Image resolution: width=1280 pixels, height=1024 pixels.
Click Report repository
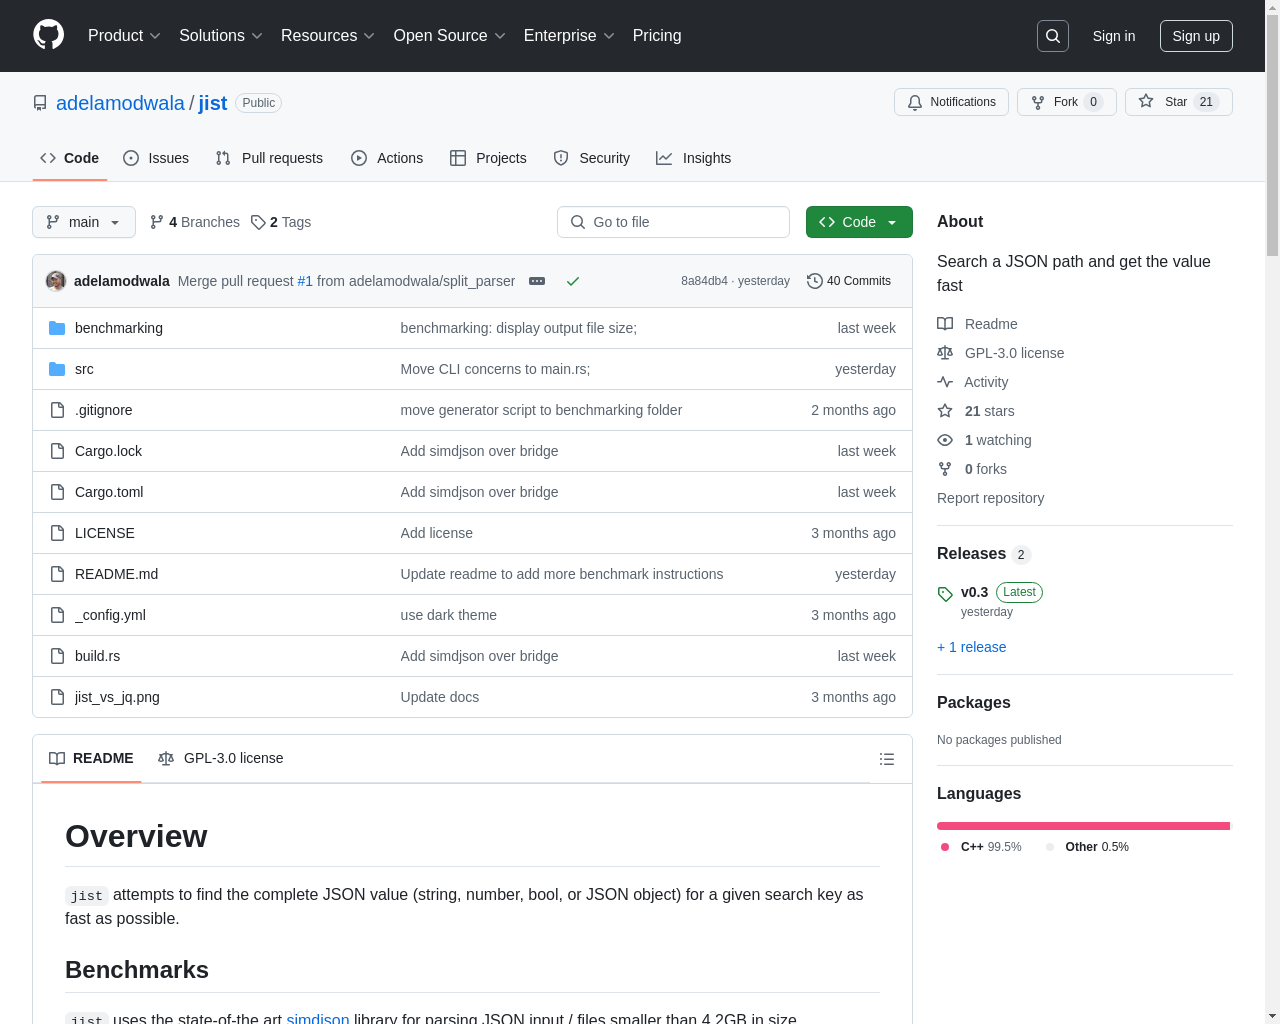pyautogui.click(x=990, y=498)
